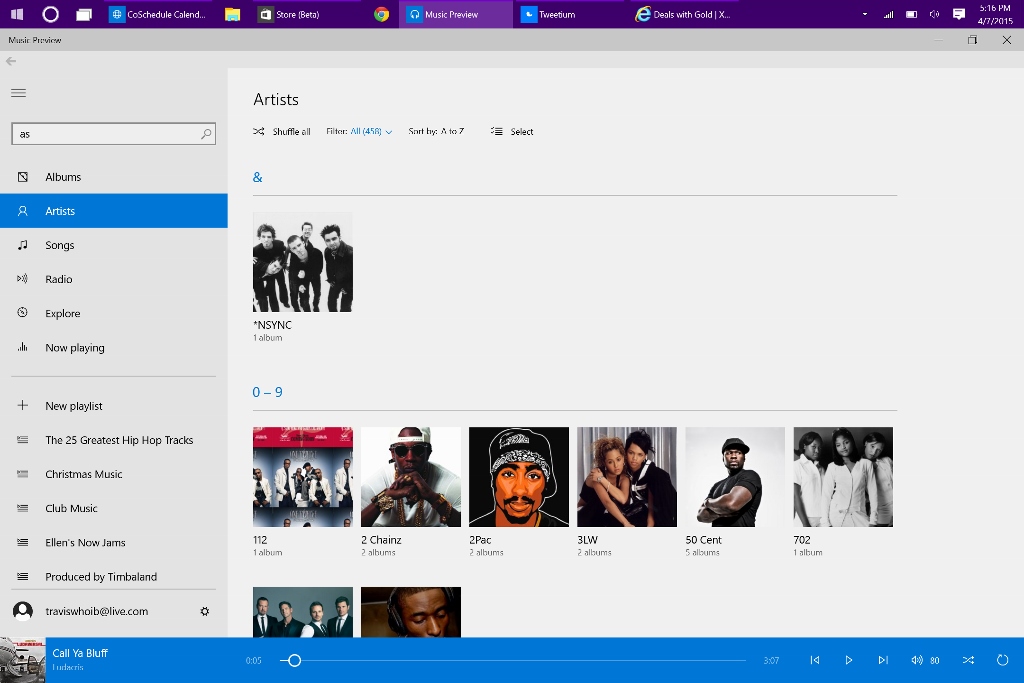Viewport: 1024px width, 683px height.
Task: Click the system tray volume icon
Action: [x=935, y=14]
